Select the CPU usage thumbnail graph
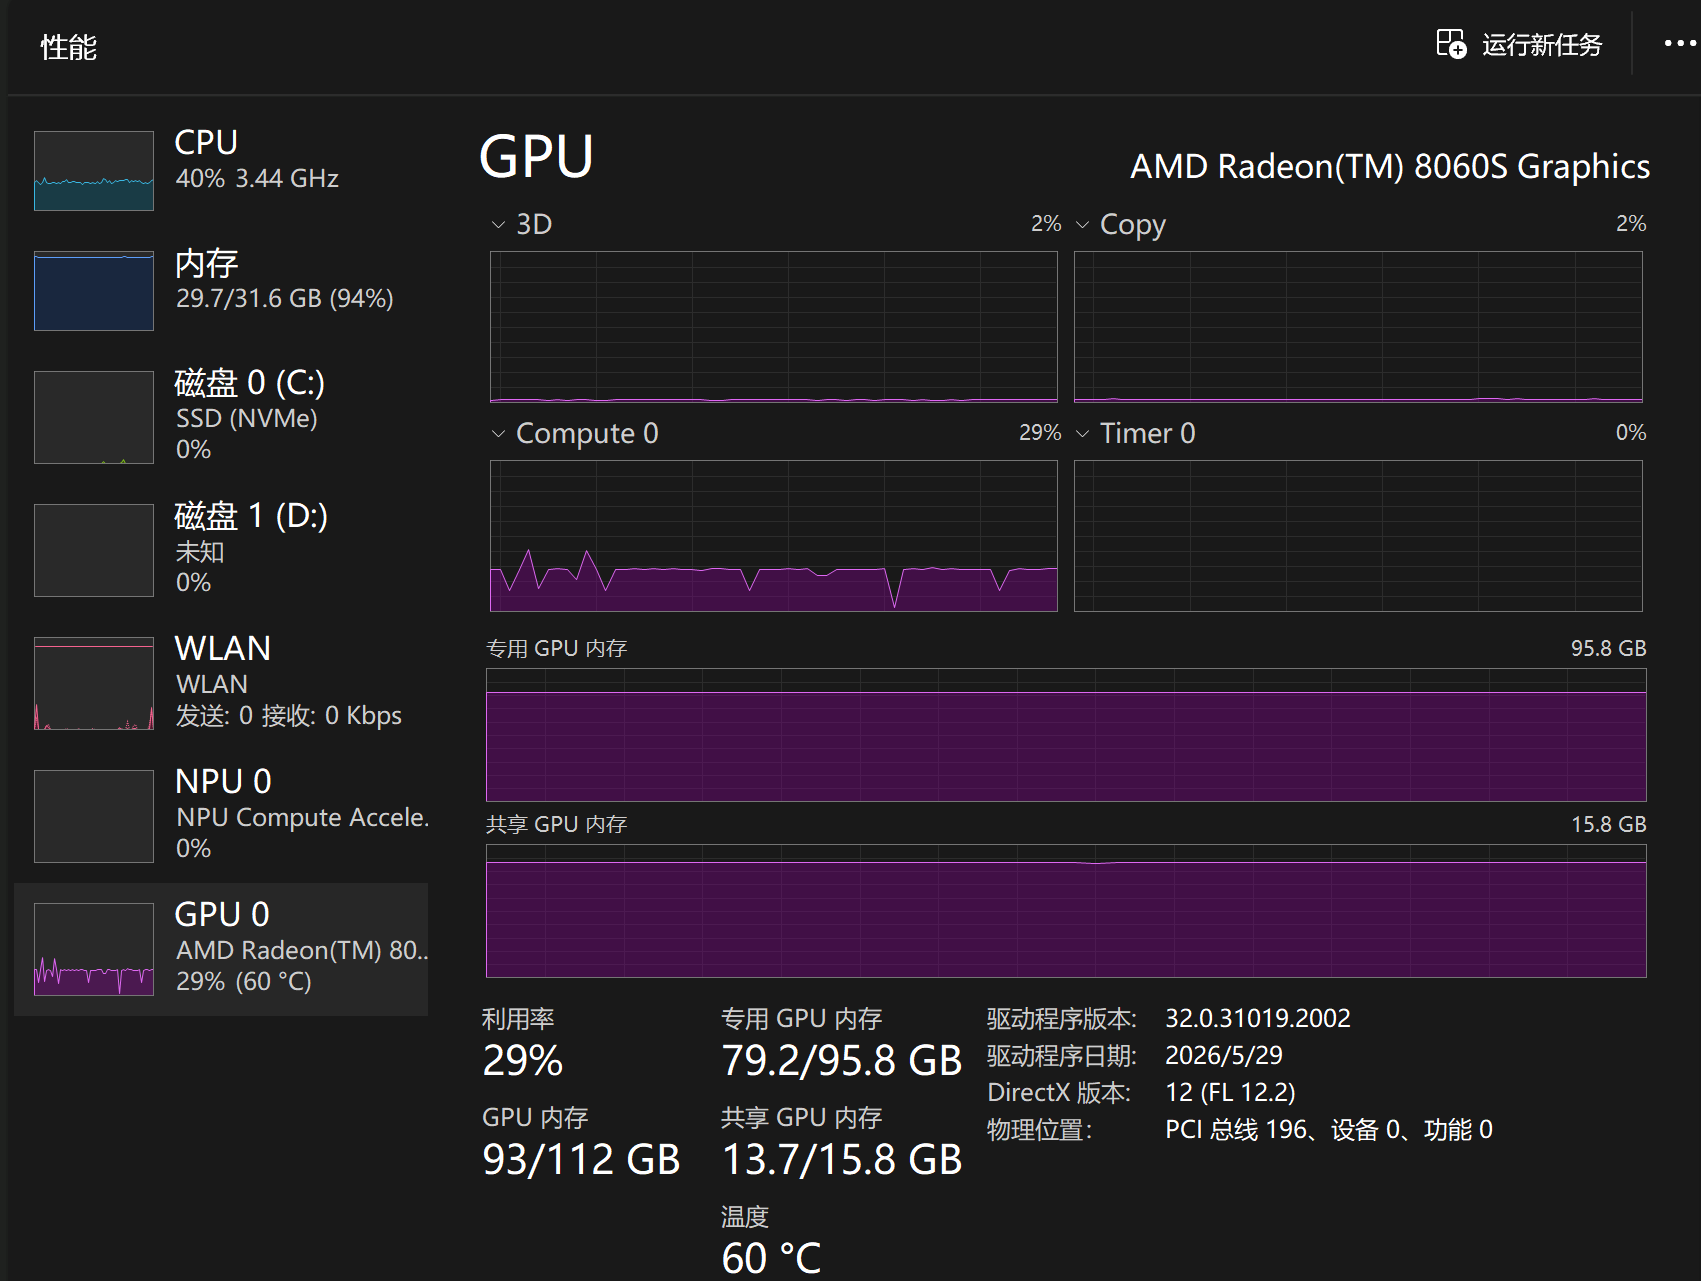This screenshot has height=1281, width=1701. [94, 171]
